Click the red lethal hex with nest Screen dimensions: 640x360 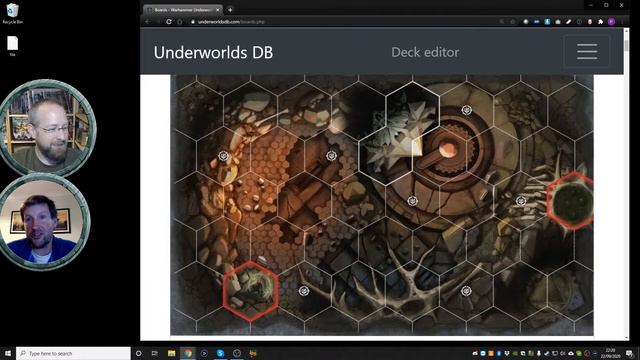[x=251, y=291]
